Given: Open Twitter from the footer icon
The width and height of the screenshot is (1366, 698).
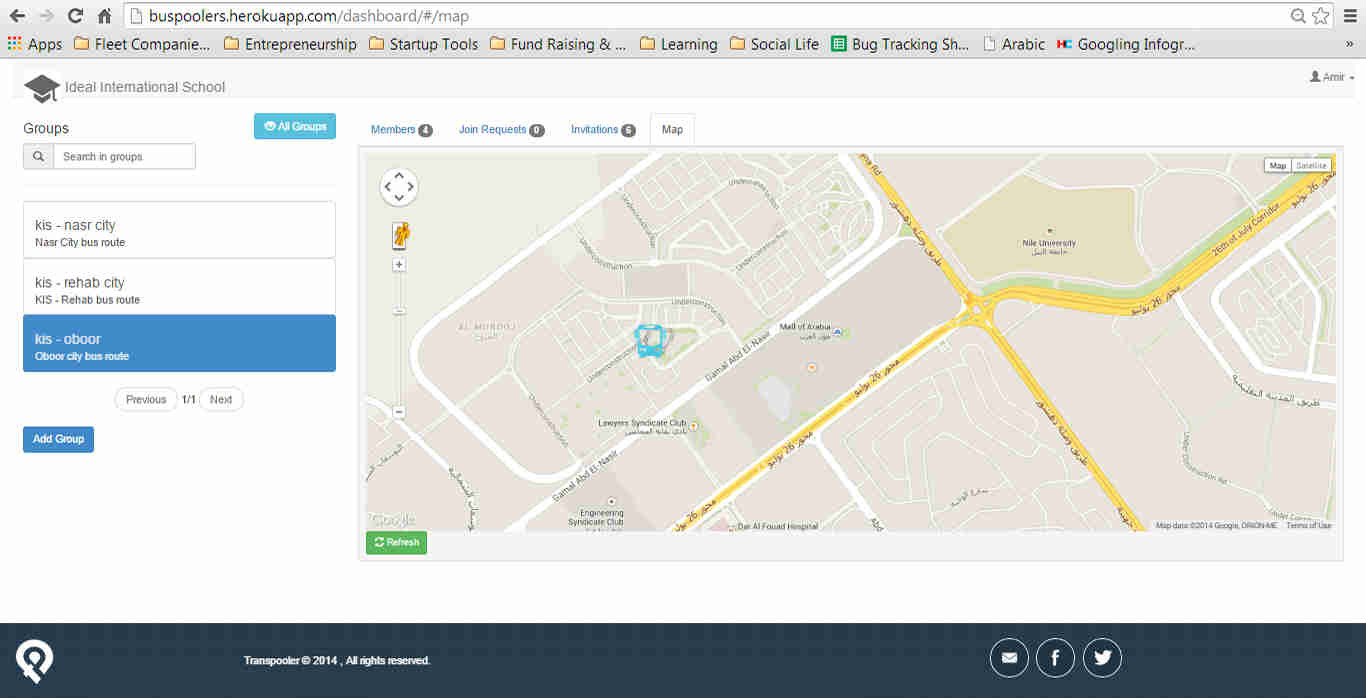Looking at the screenshot, I should point(1102,657).
